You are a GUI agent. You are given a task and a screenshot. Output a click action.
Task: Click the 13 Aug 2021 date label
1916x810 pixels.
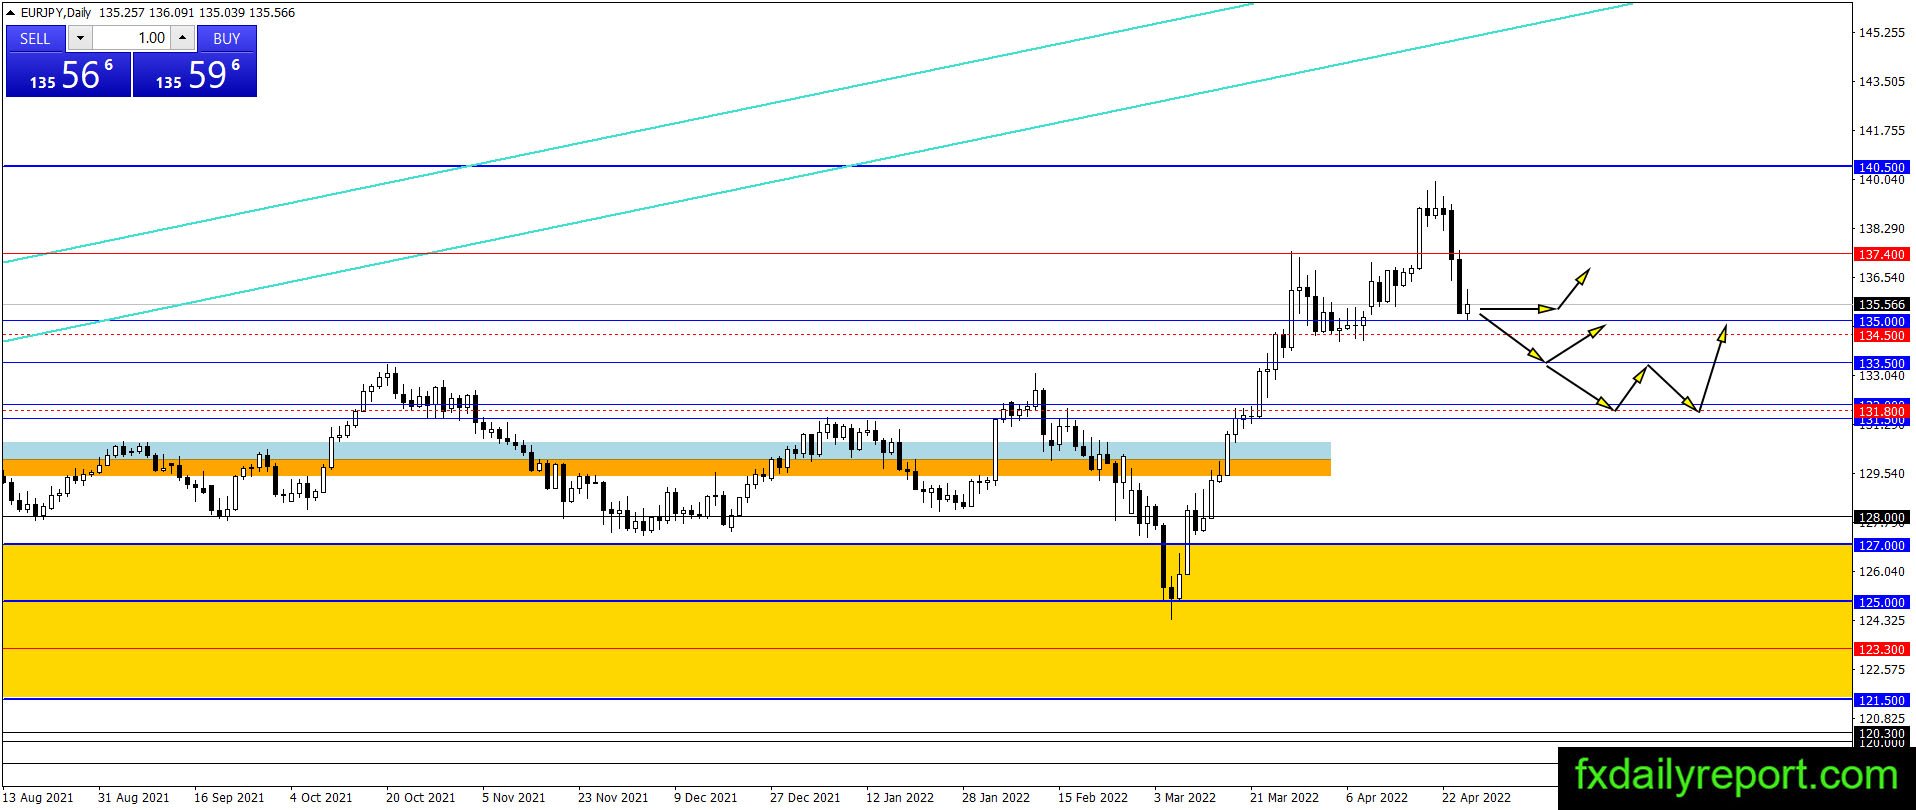coord(38,798)
